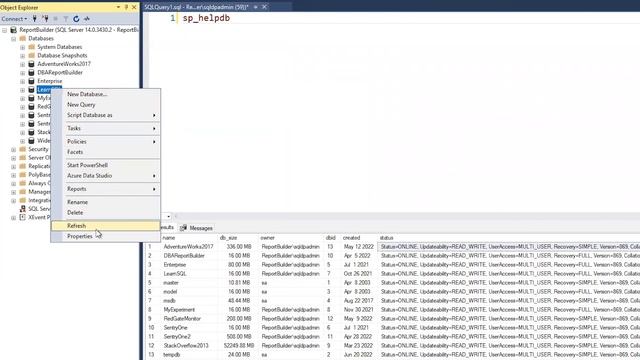Collapse the ReportBuilder server node
The image size is (640, 360).
4,30
